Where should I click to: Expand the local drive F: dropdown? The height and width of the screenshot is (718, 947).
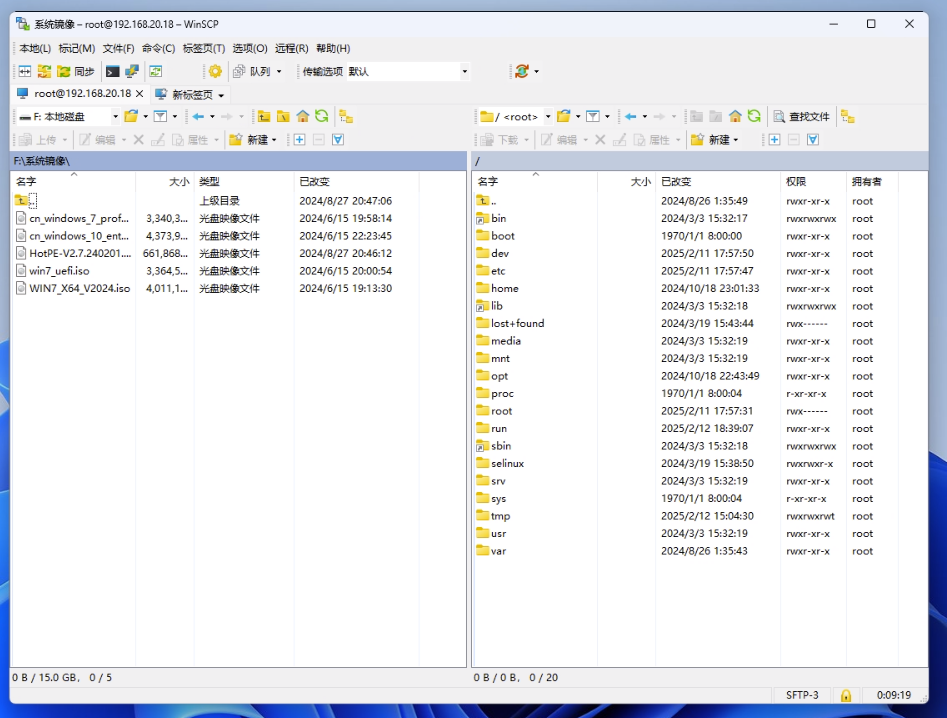(x=115, y=116)
